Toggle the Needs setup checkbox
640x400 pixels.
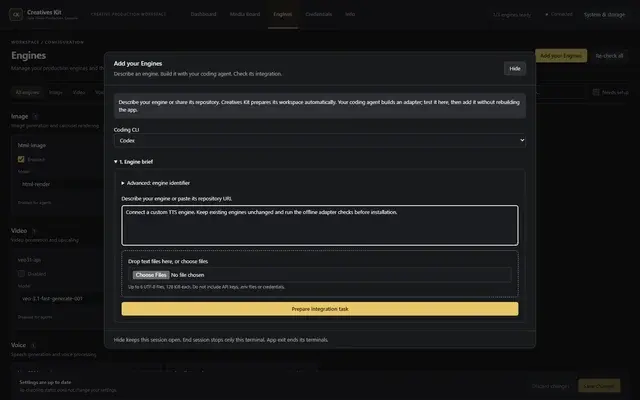pos(596,93)
